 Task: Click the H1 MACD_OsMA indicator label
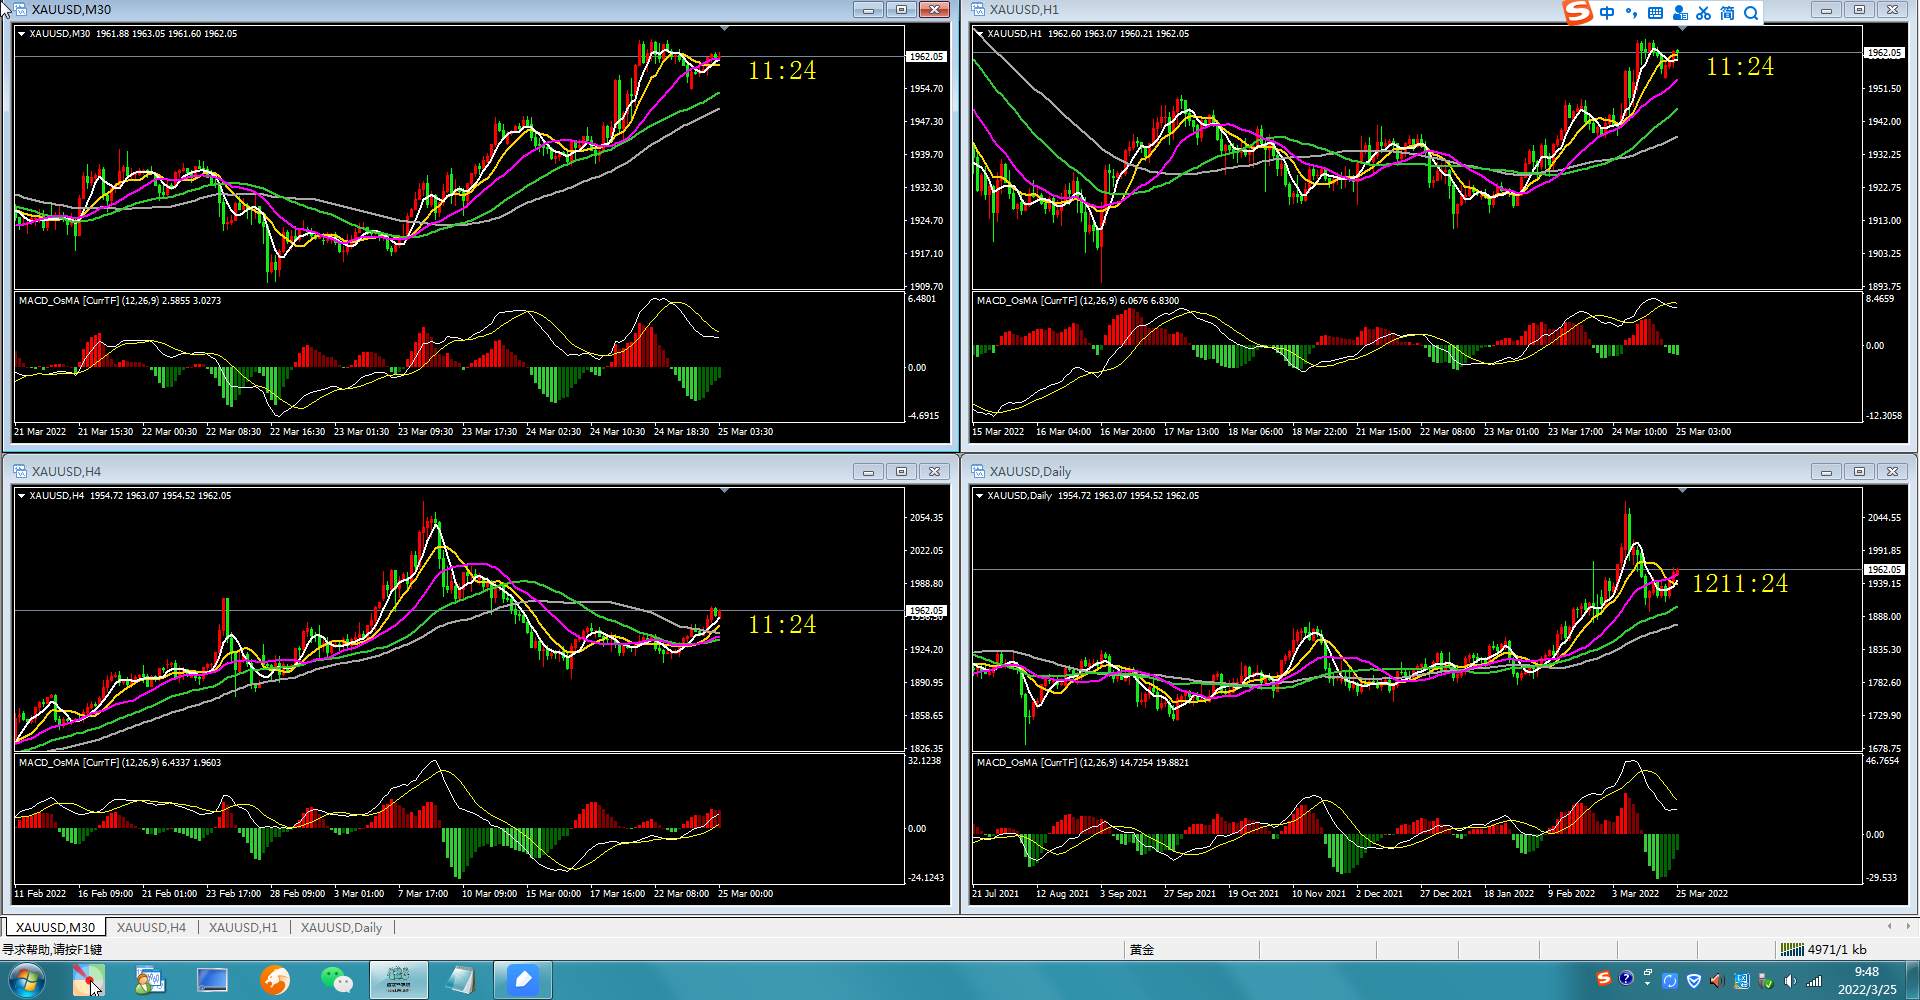(1078, 301)
